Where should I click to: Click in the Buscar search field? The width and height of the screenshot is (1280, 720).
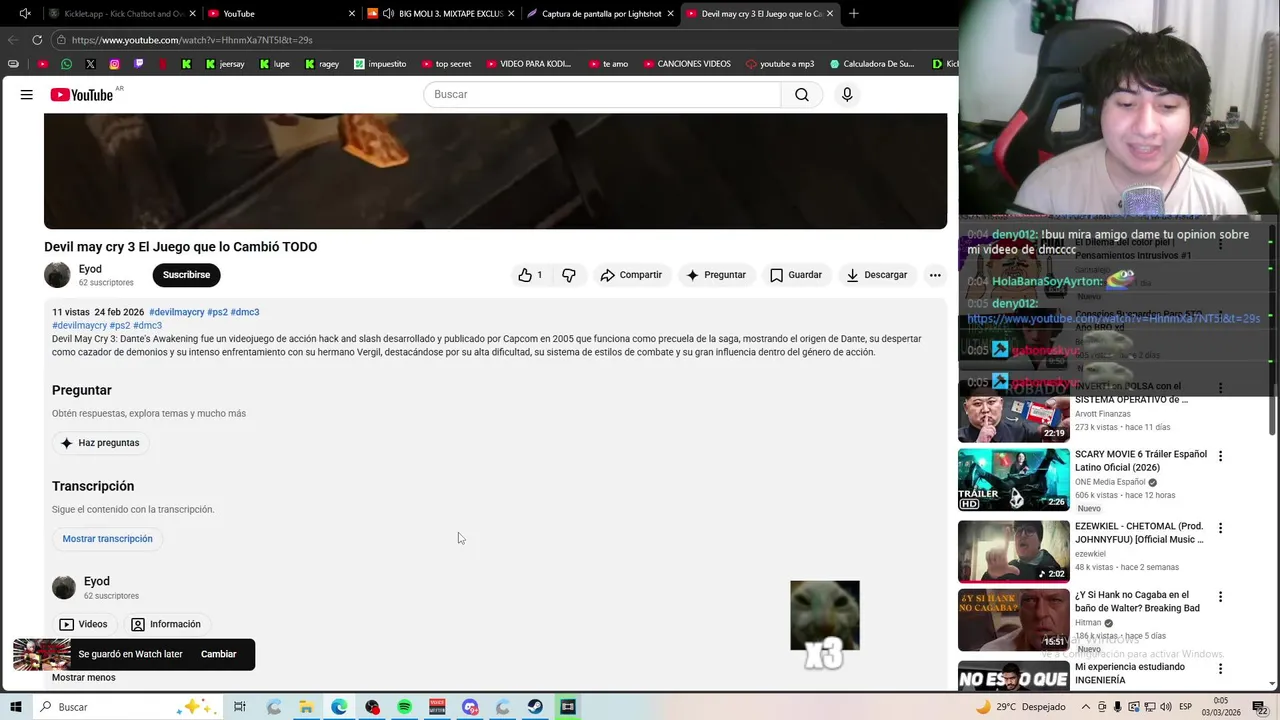point(602,94)
